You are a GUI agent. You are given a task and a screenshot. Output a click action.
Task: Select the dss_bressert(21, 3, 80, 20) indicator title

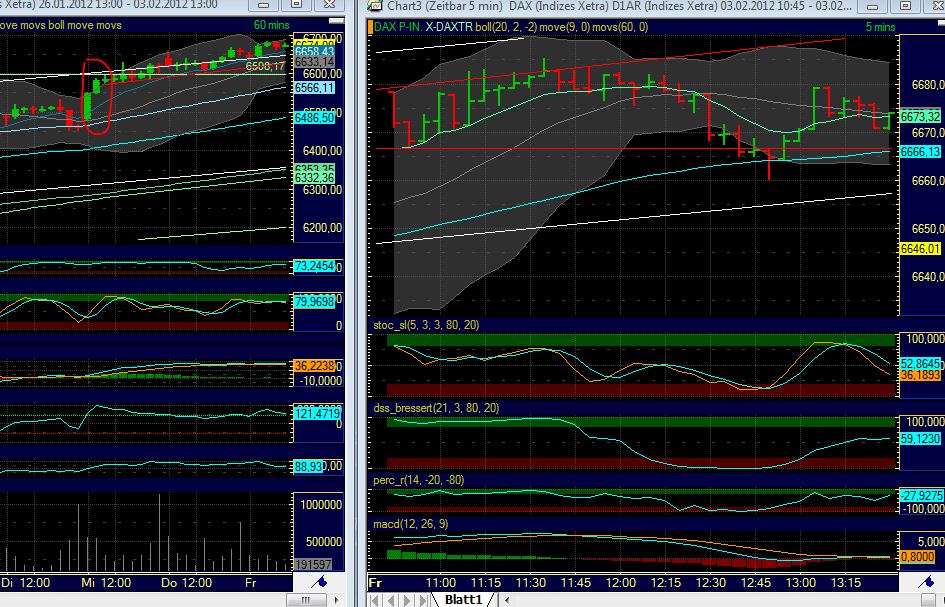tap(436, 409)
